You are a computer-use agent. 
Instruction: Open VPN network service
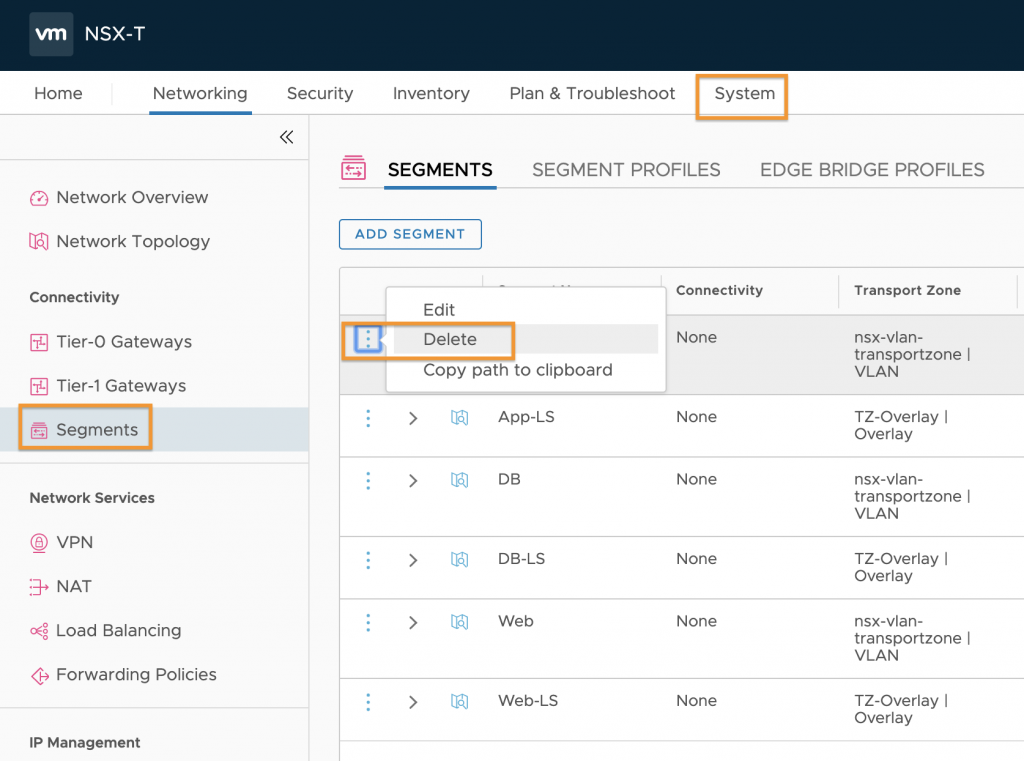pos(74,542)
